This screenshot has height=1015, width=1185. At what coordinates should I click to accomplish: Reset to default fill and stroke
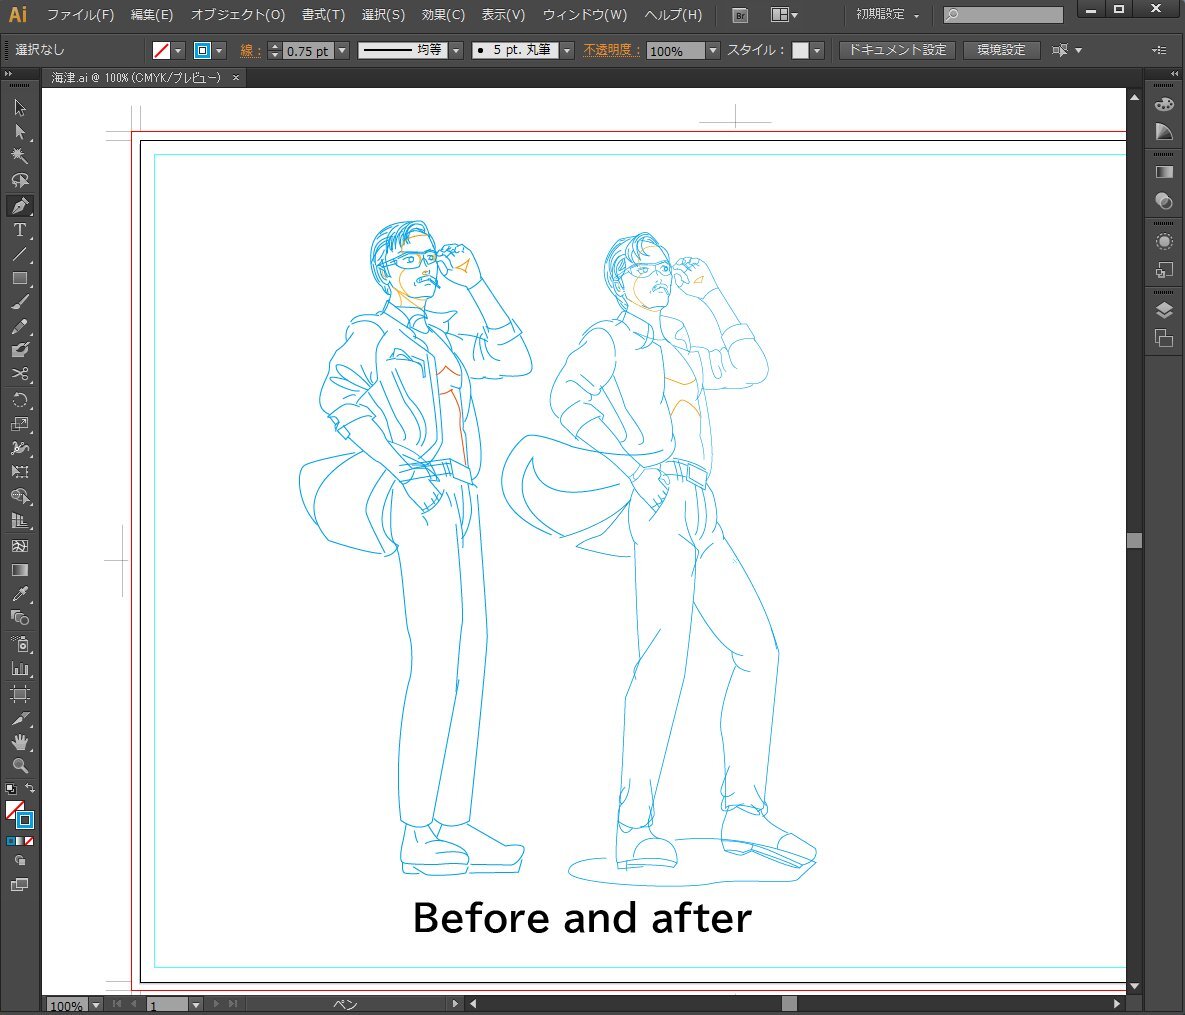[11, 789]
